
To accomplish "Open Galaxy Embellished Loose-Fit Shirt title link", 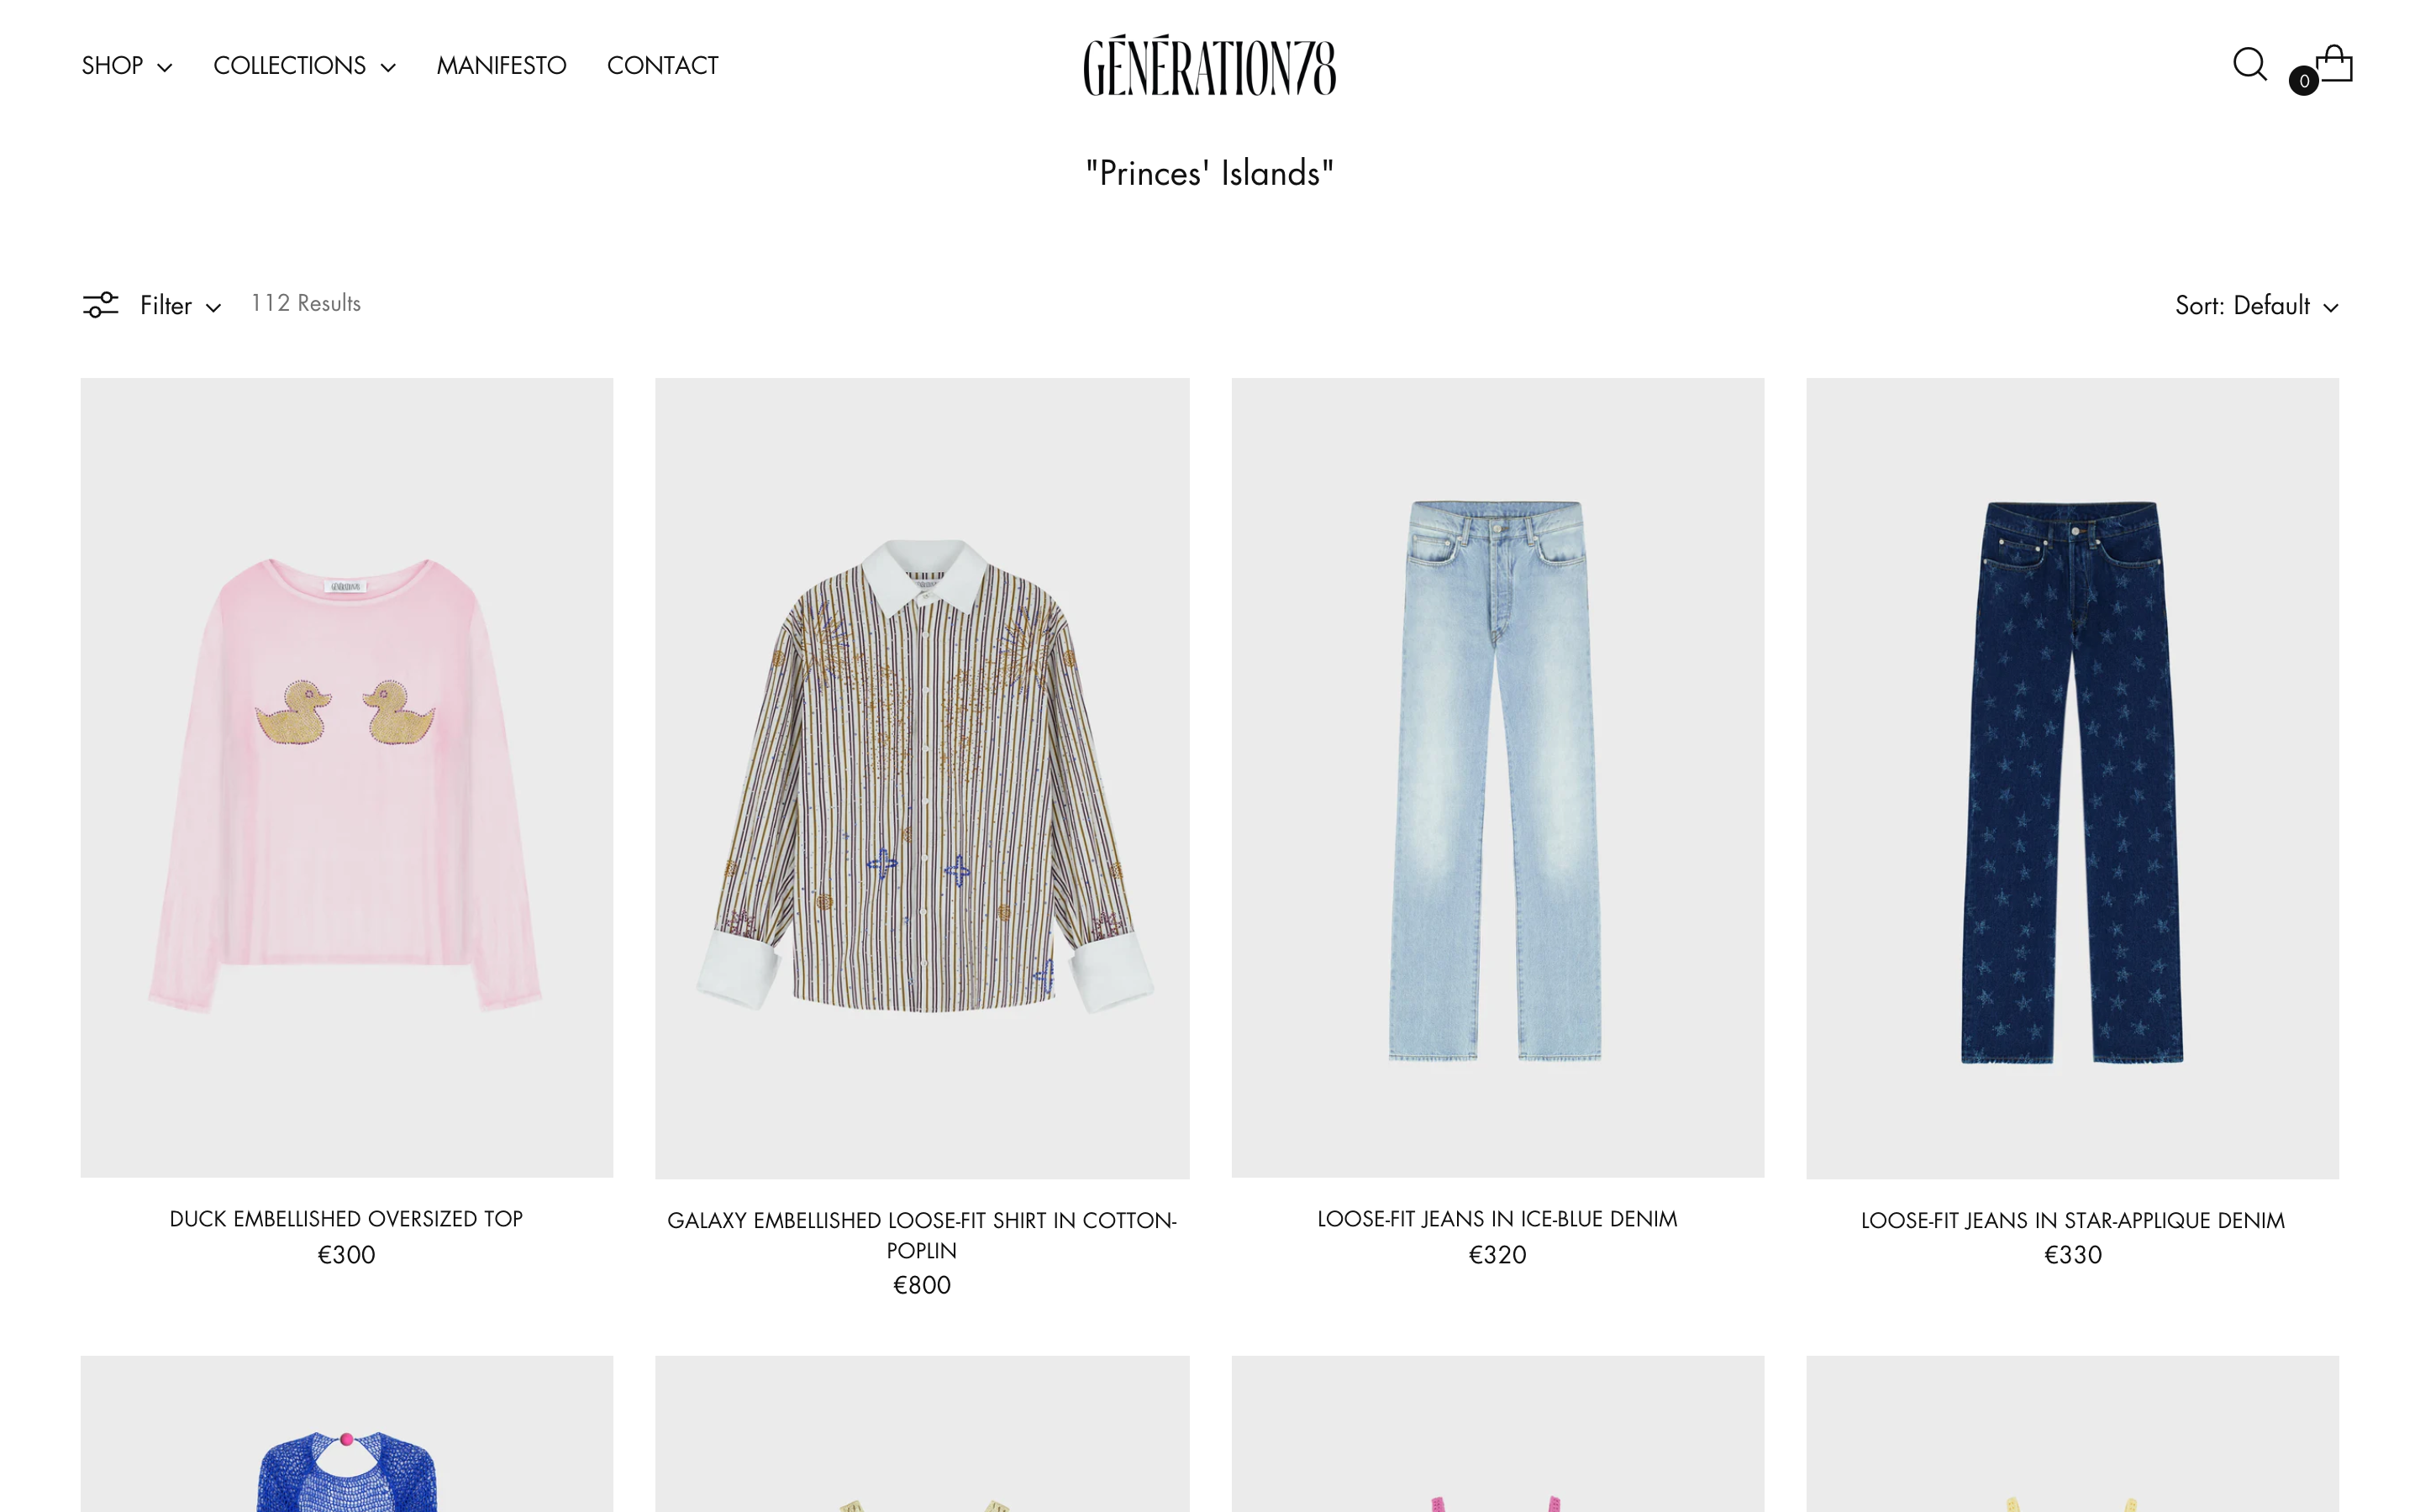I will tap(921, 1235).
